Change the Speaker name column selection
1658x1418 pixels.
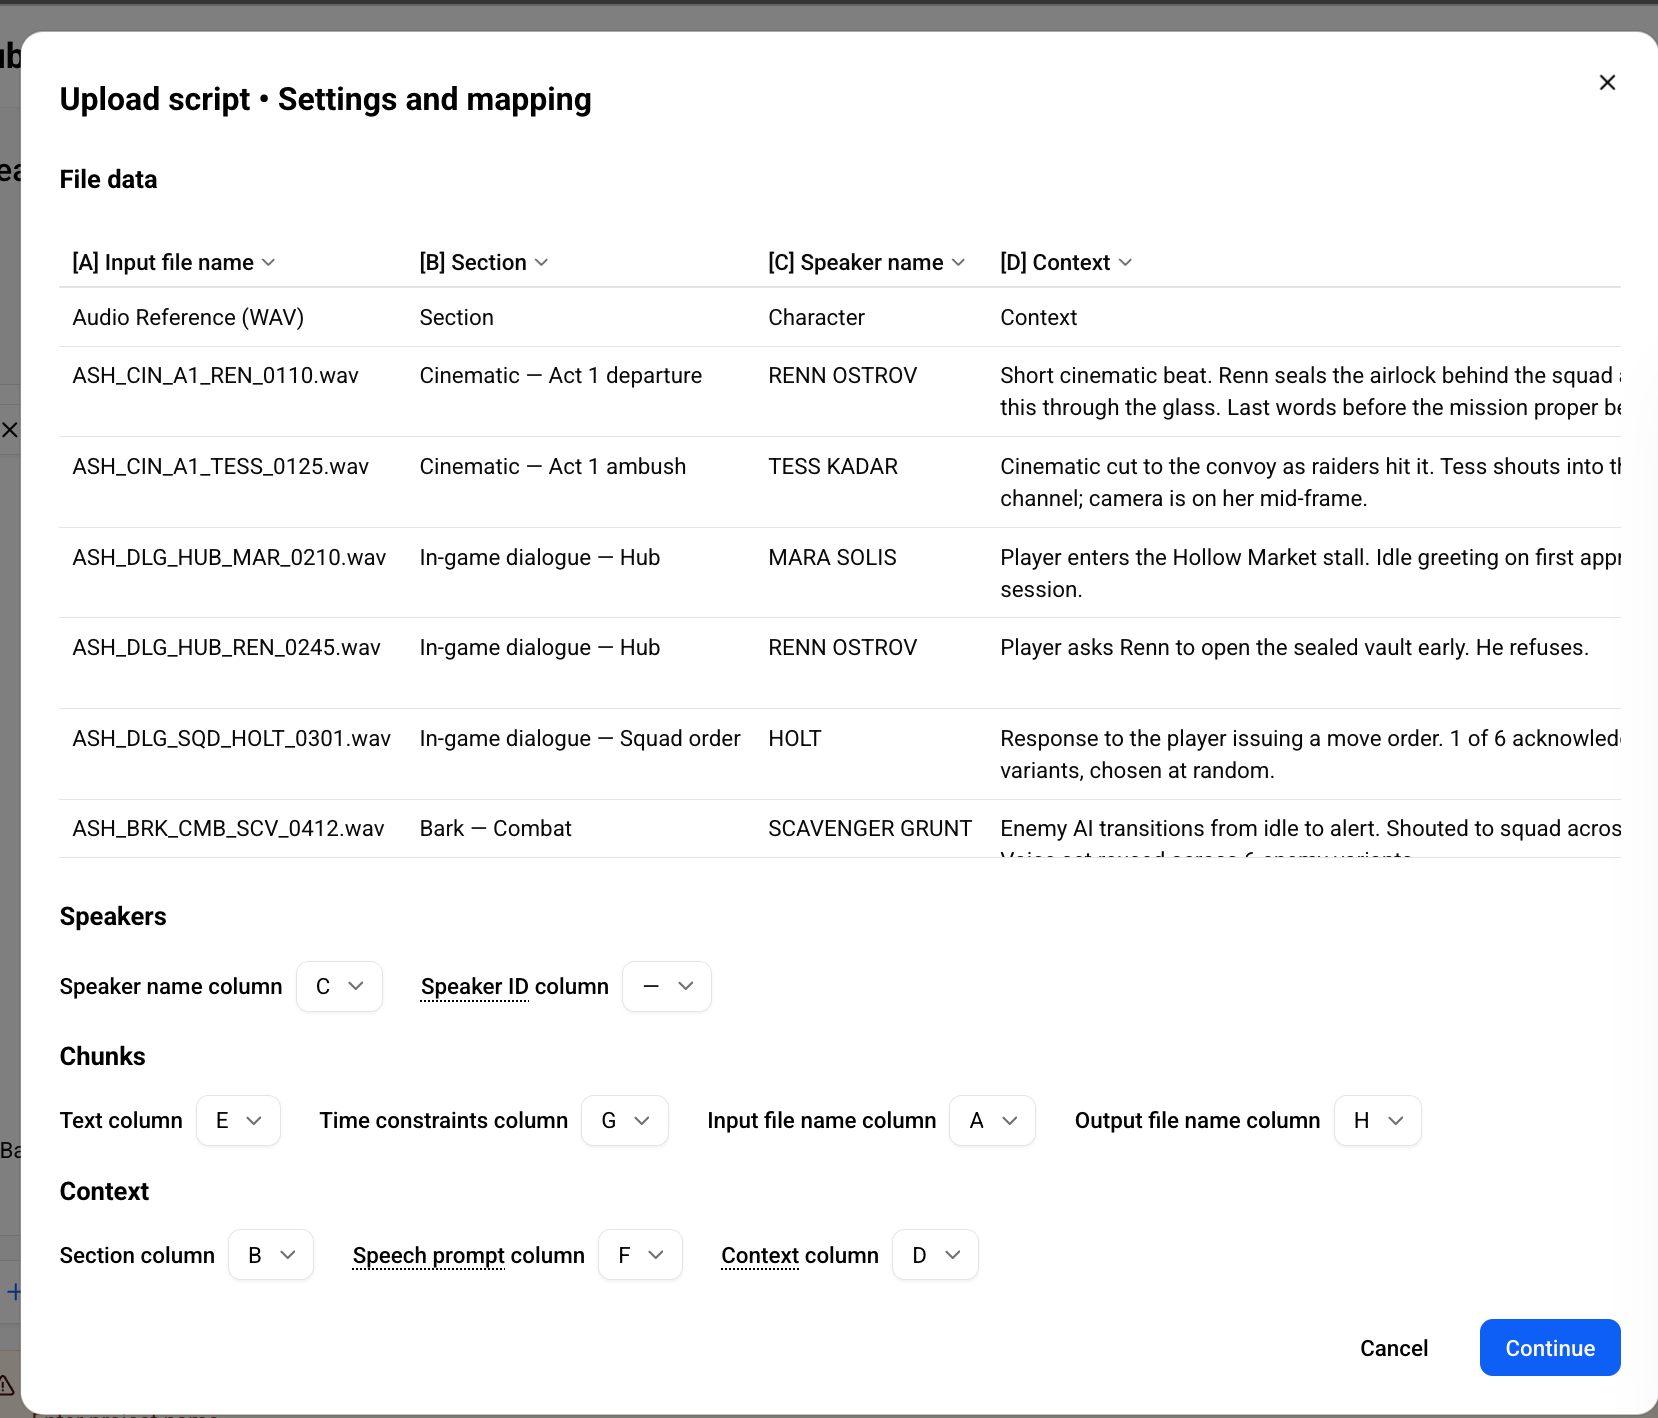tap(339, 986)
